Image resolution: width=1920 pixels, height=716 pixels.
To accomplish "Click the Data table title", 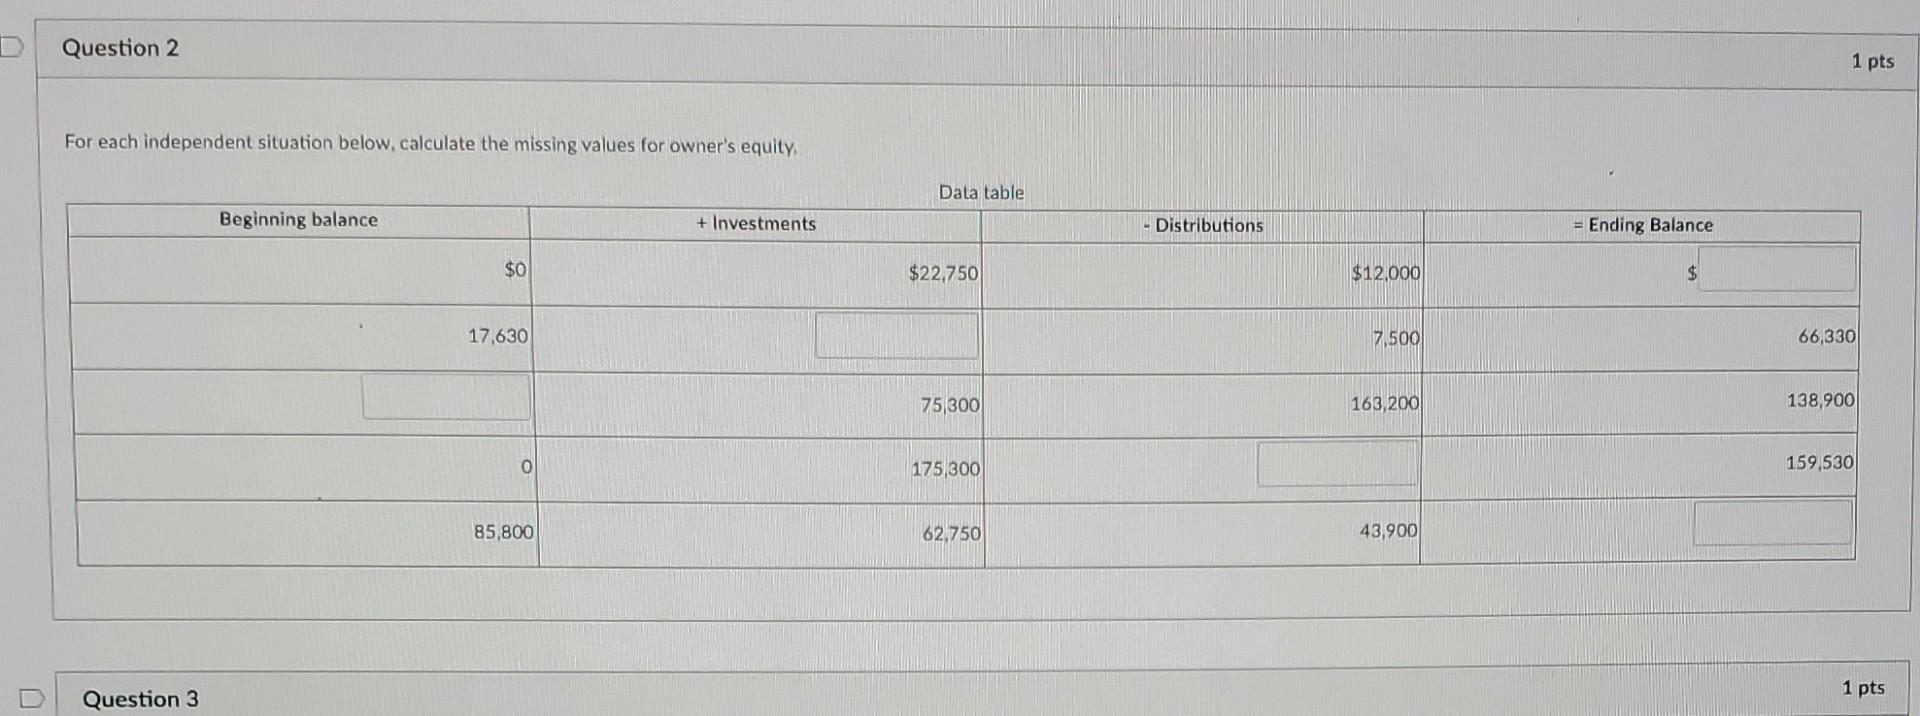I will (981, 192).
